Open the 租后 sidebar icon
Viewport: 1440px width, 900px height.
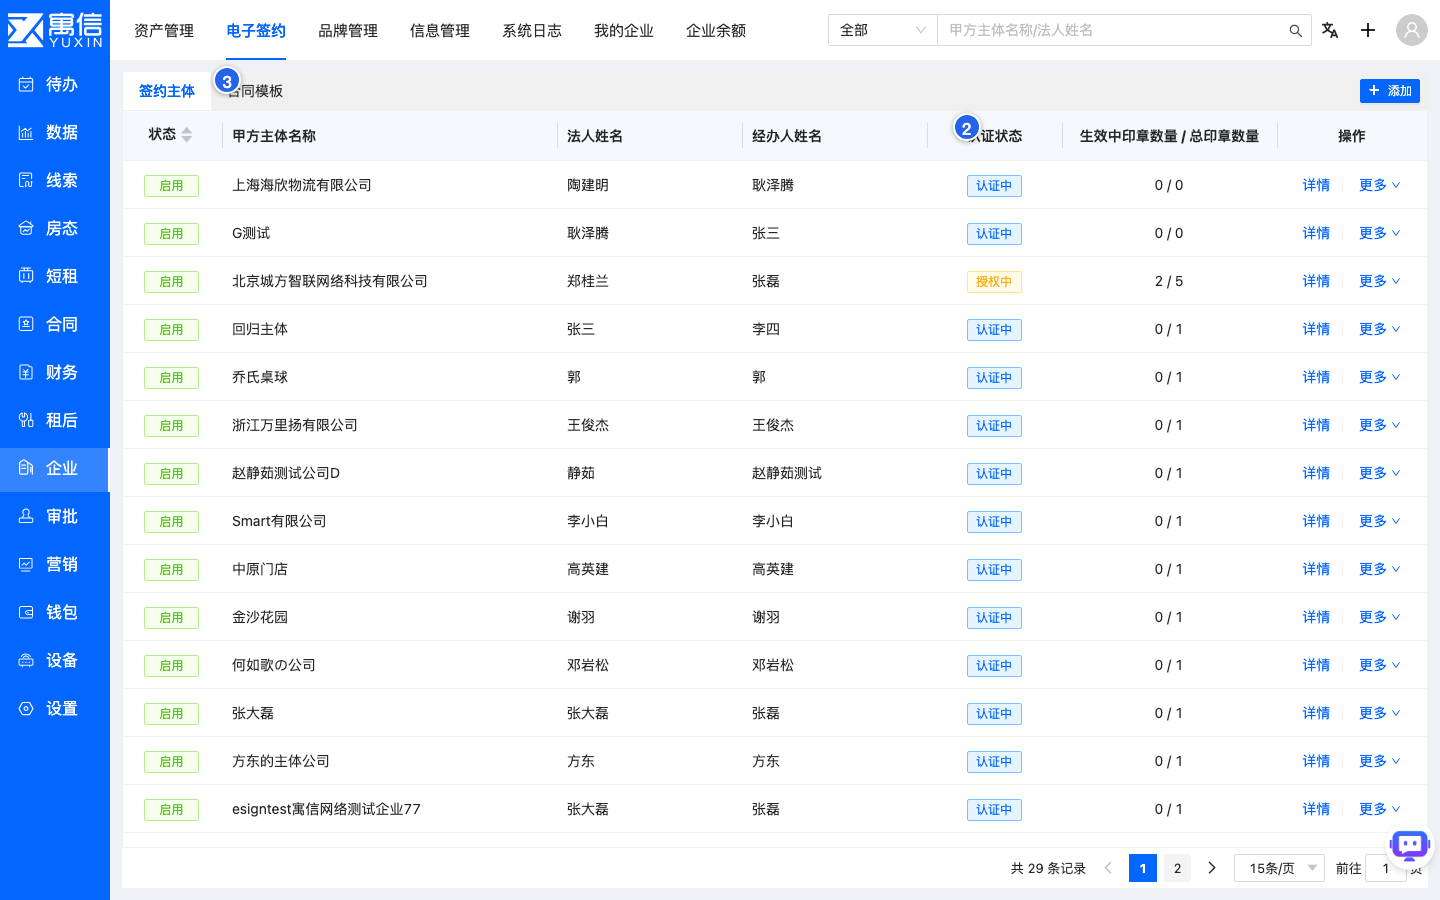pyautogui.click(x=26, y=420)
